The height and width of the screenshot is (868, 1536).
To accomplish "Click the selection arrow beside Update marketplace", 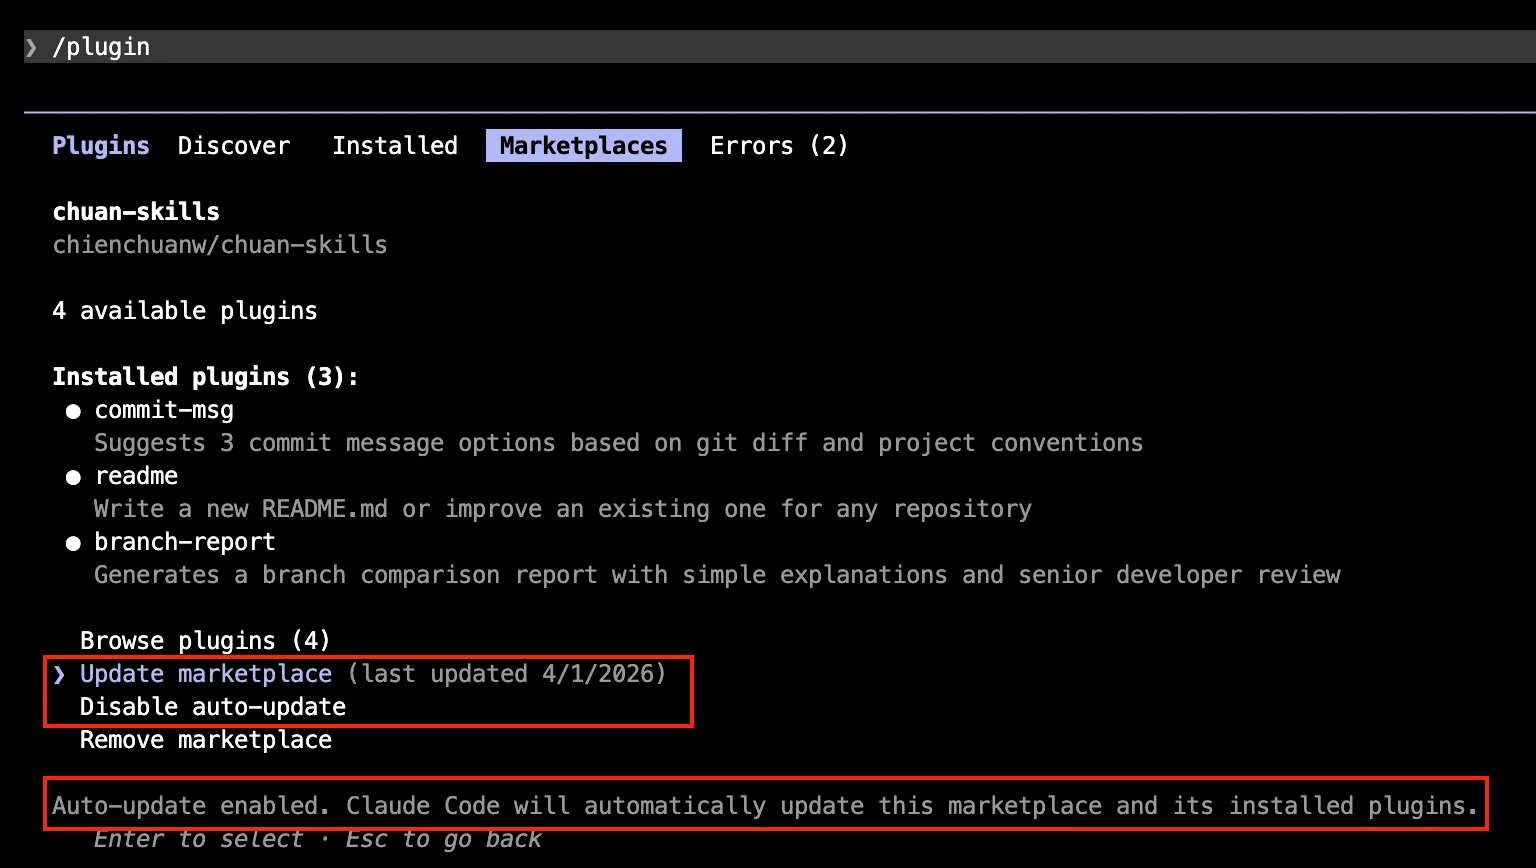I will tap(60, 674).
